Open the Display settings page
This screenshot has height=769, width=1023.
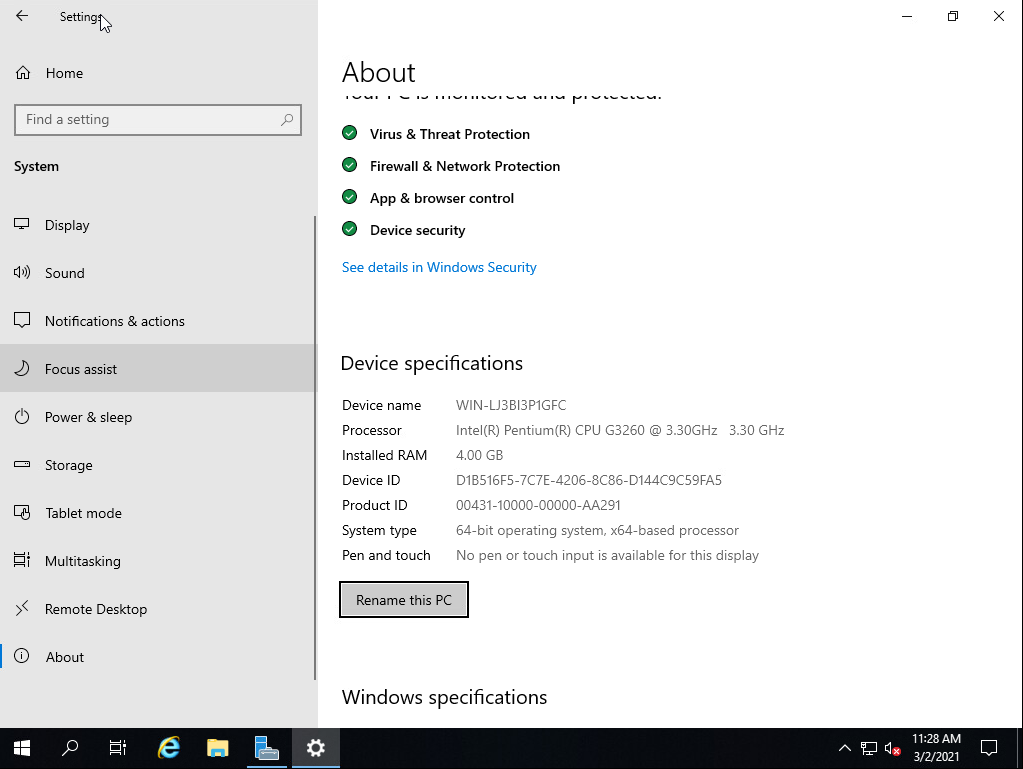(x=158, y=225)
